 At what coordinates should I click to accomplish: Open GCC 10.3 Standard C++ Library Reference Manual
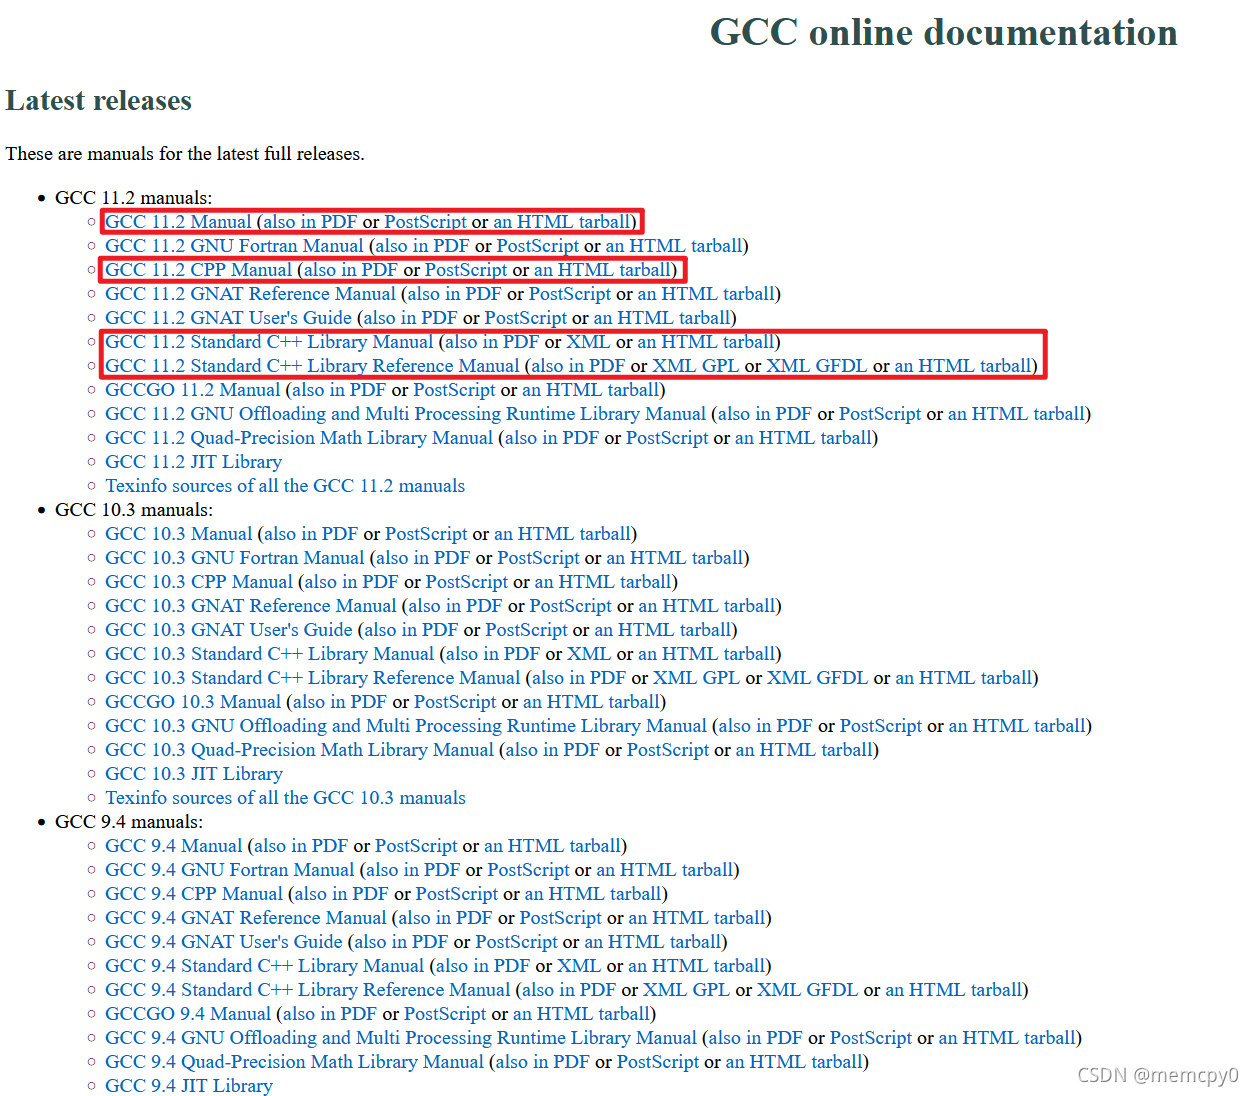pyautogui.click(x=313, y=678)
